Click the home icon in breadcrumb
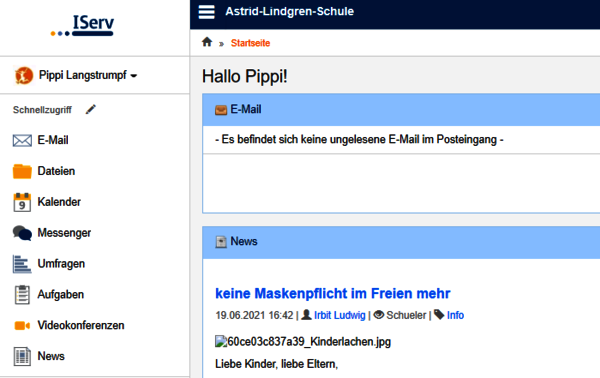Image resolution: width=600 pixels, height=378 pixels. tap(207, 42)
